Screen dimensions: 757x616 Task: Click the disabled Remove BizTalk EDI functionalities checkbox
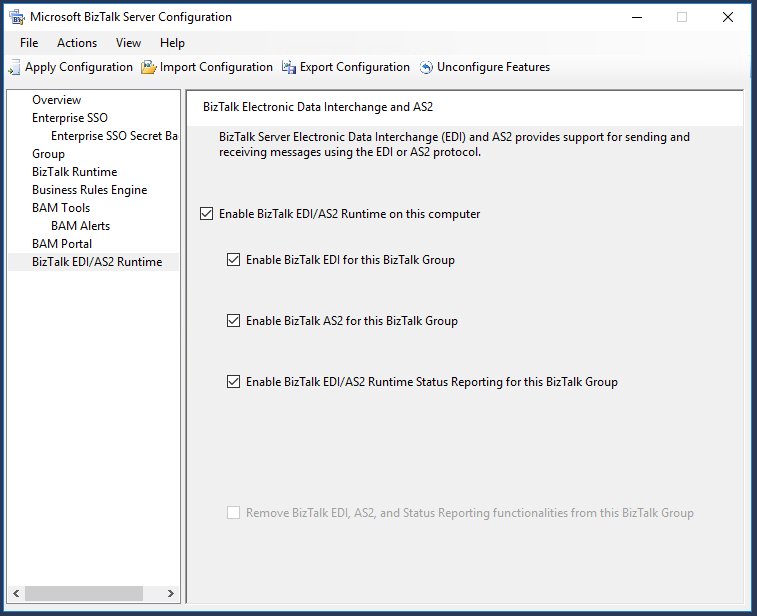point(234,513)
